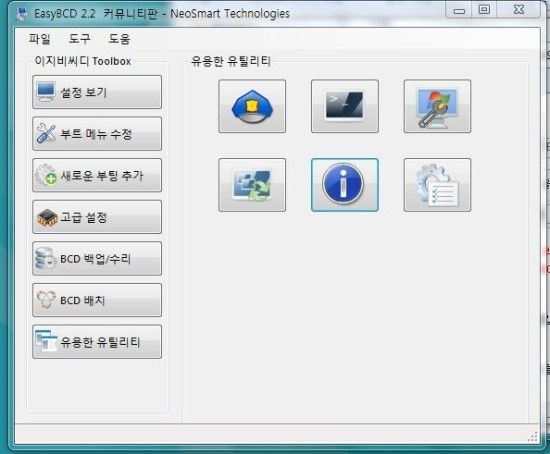Maximize the EasyBCD window

tap(484, 10)
